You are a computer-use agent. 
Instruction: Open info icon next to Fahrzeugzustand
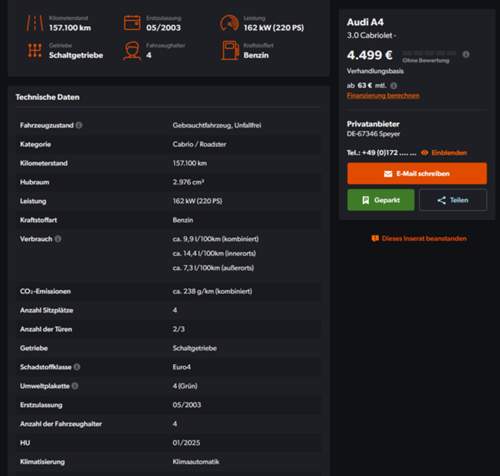(x=79, y=125)
